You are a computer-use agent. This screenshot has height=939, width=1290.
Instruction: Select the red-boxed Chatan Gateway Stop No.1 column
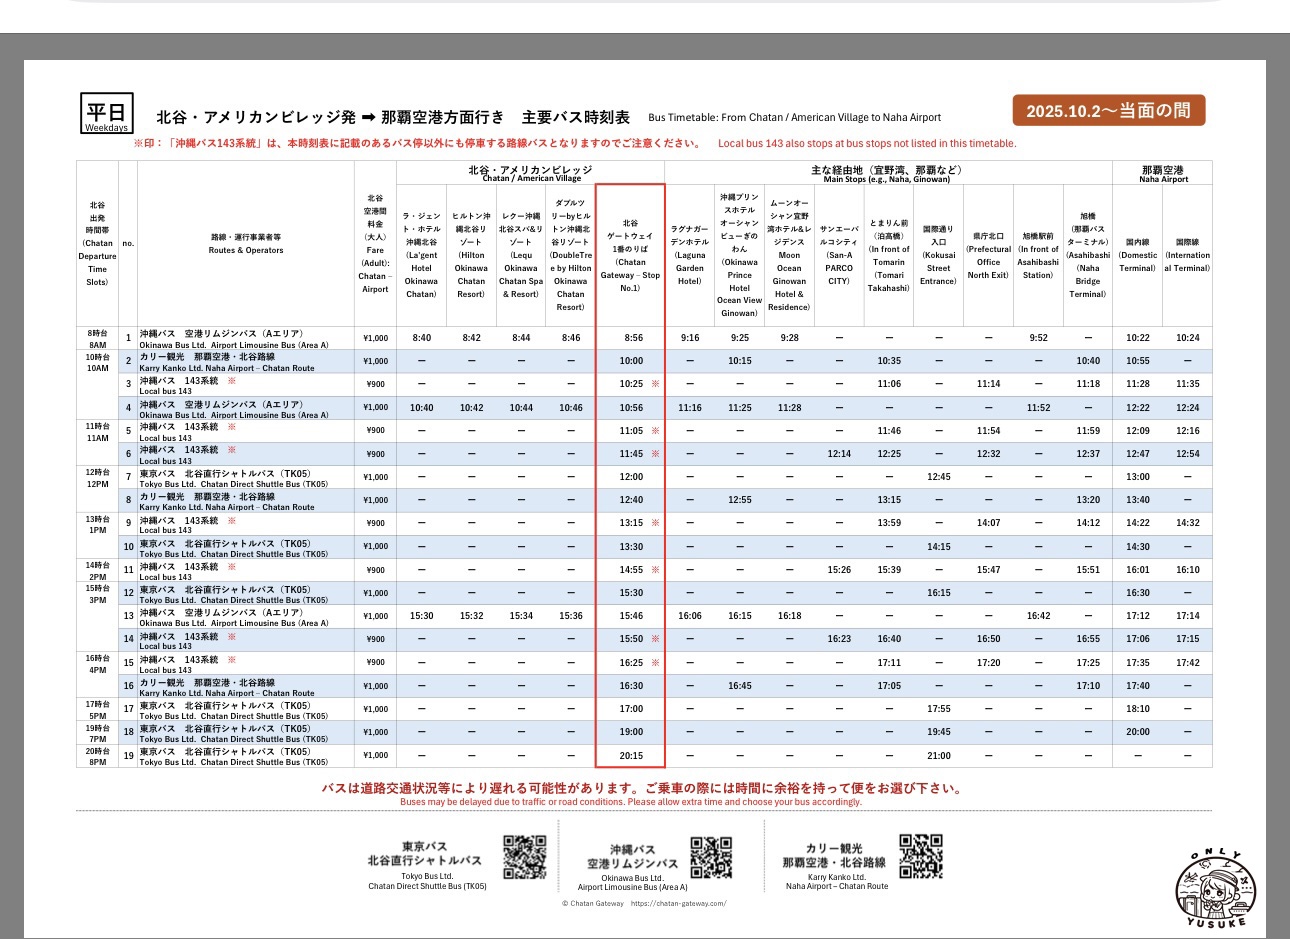point(632,253)
